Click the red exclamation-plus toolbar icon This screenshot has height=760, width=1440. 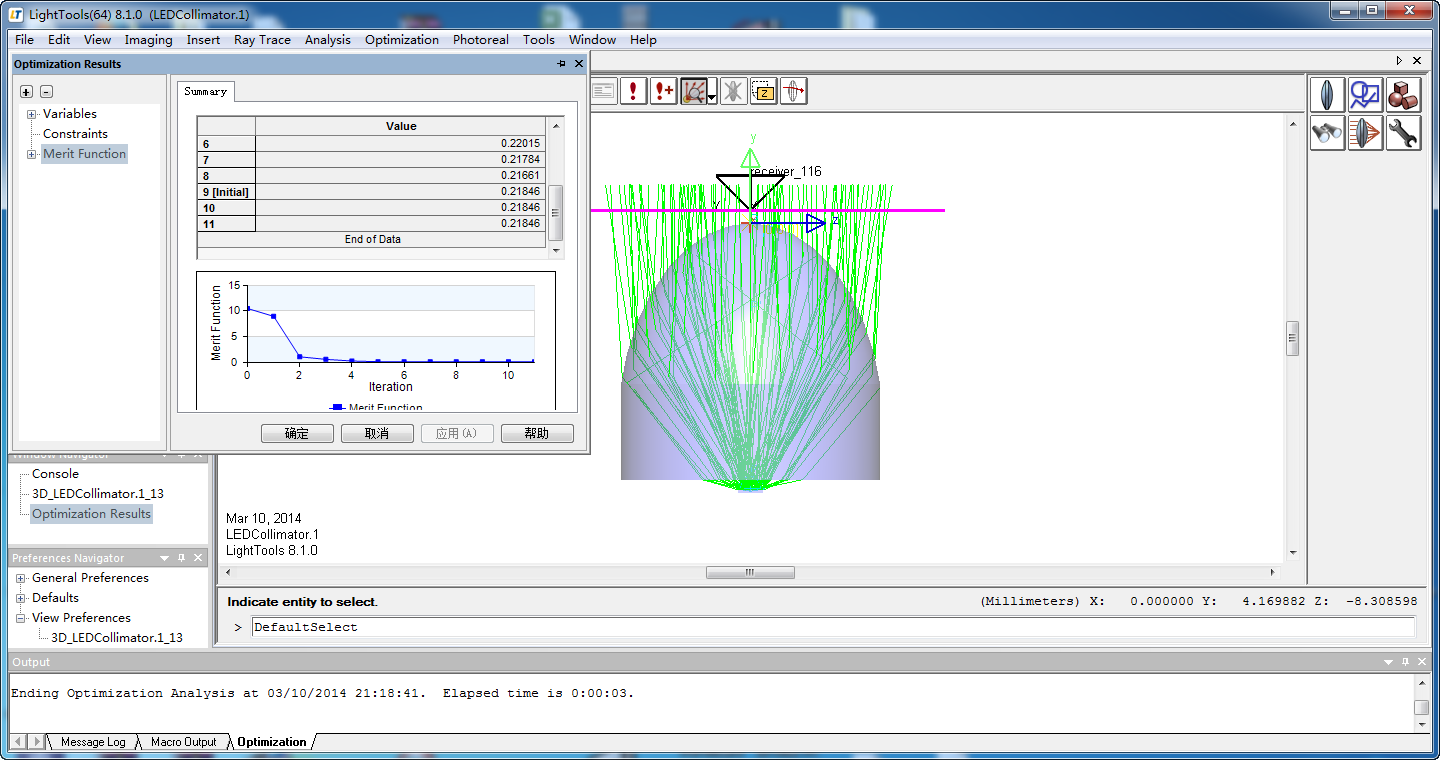tap(663, 91)
